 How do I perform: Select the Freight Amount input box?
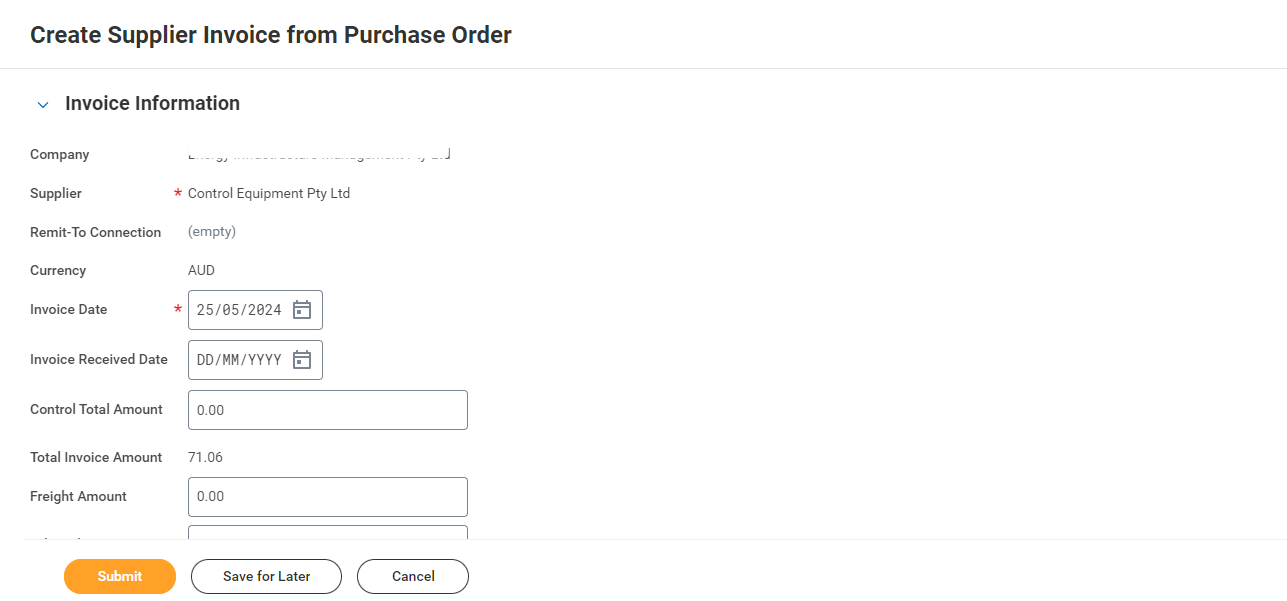(327, 497)
